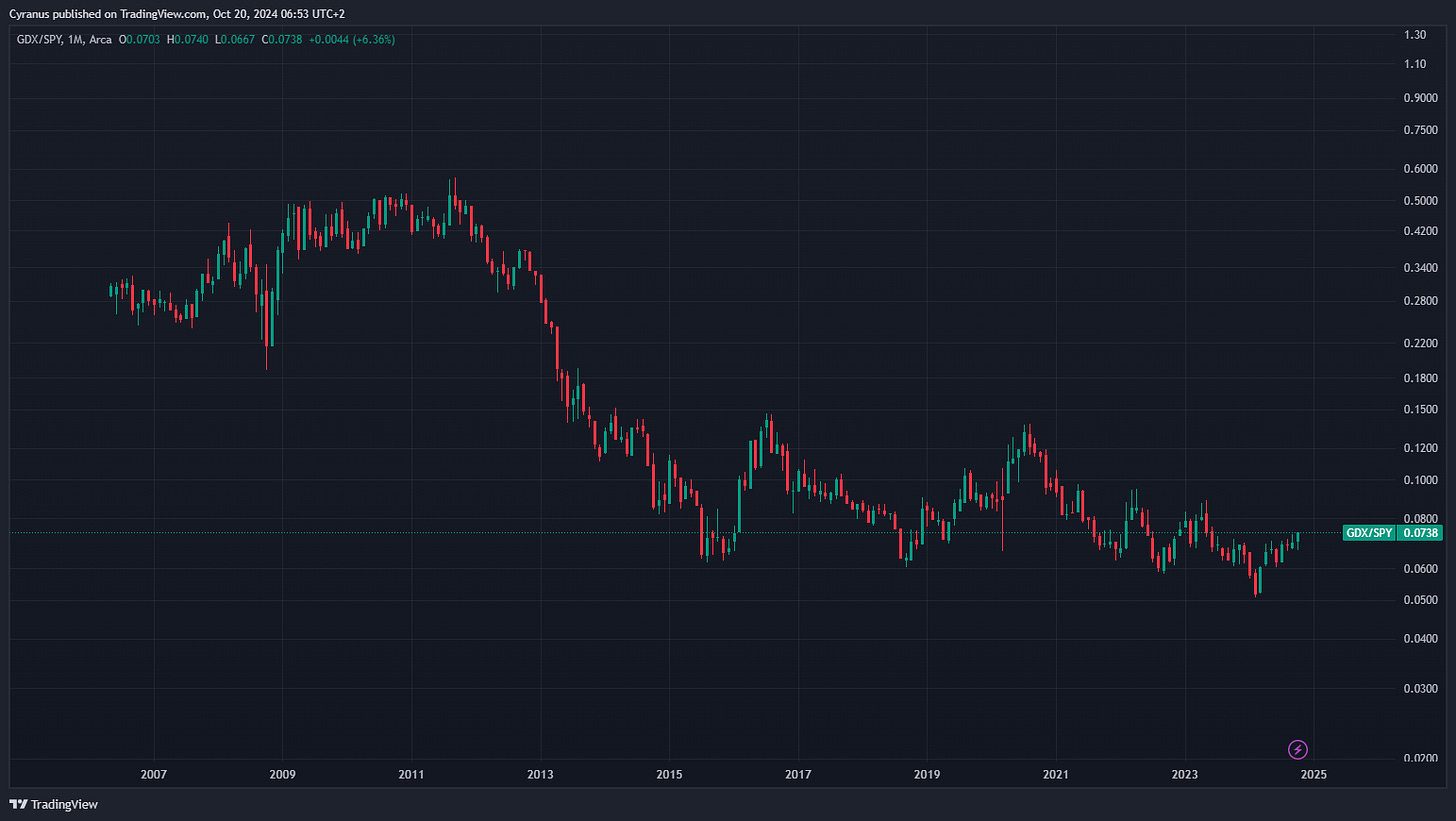Click the 0.1000 price scale label

point(1420,480)
